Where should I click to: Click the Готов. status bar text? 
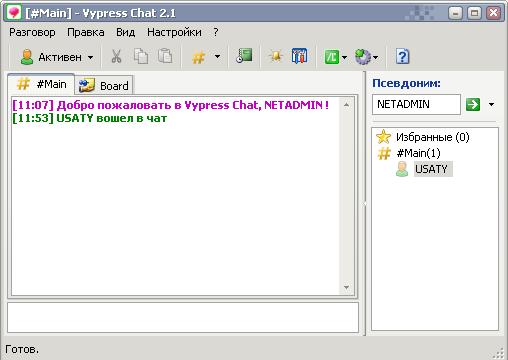pos(22,349)
